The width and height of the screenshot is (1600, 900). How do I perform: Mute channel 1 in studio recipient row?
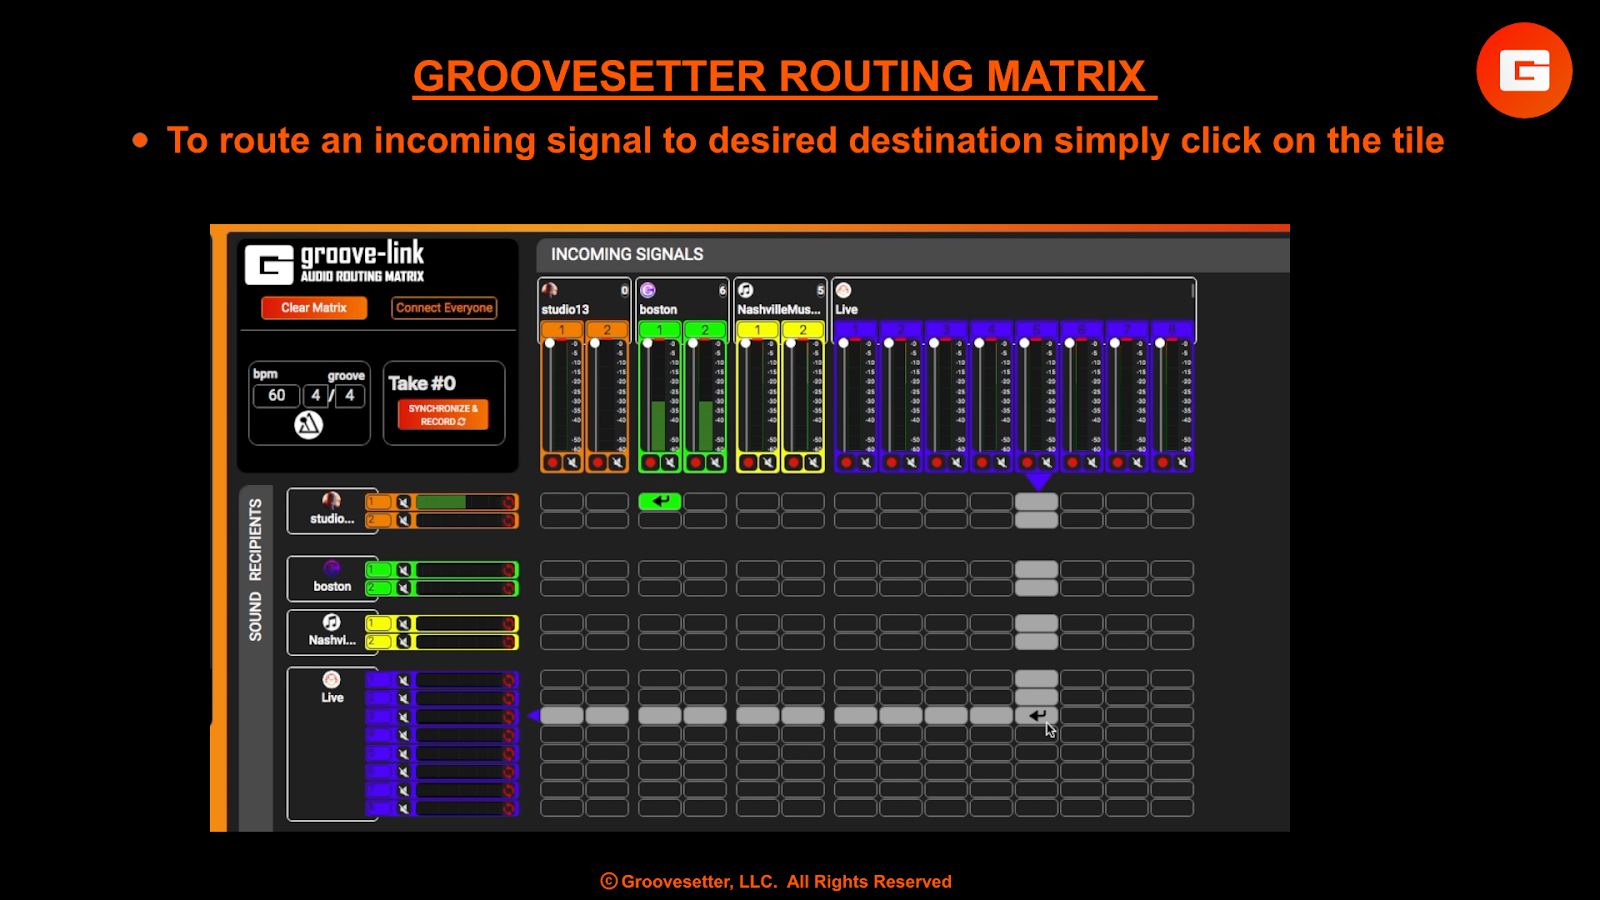[404, 503]
